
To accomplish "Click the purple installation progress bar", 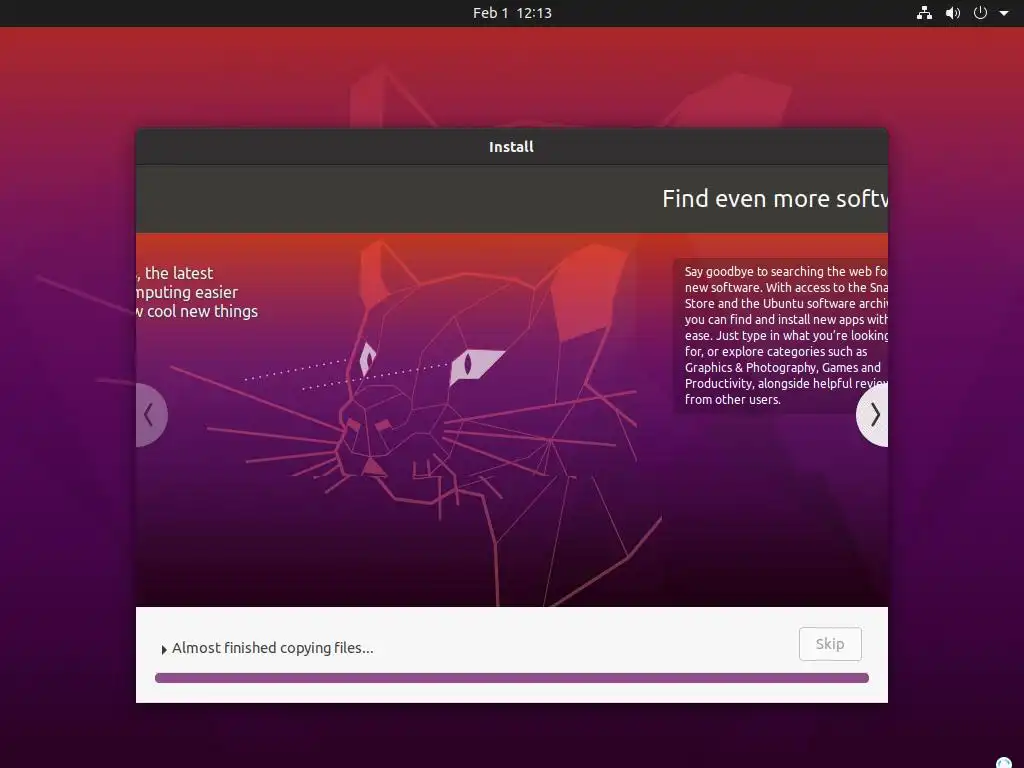I will (511, 678).
